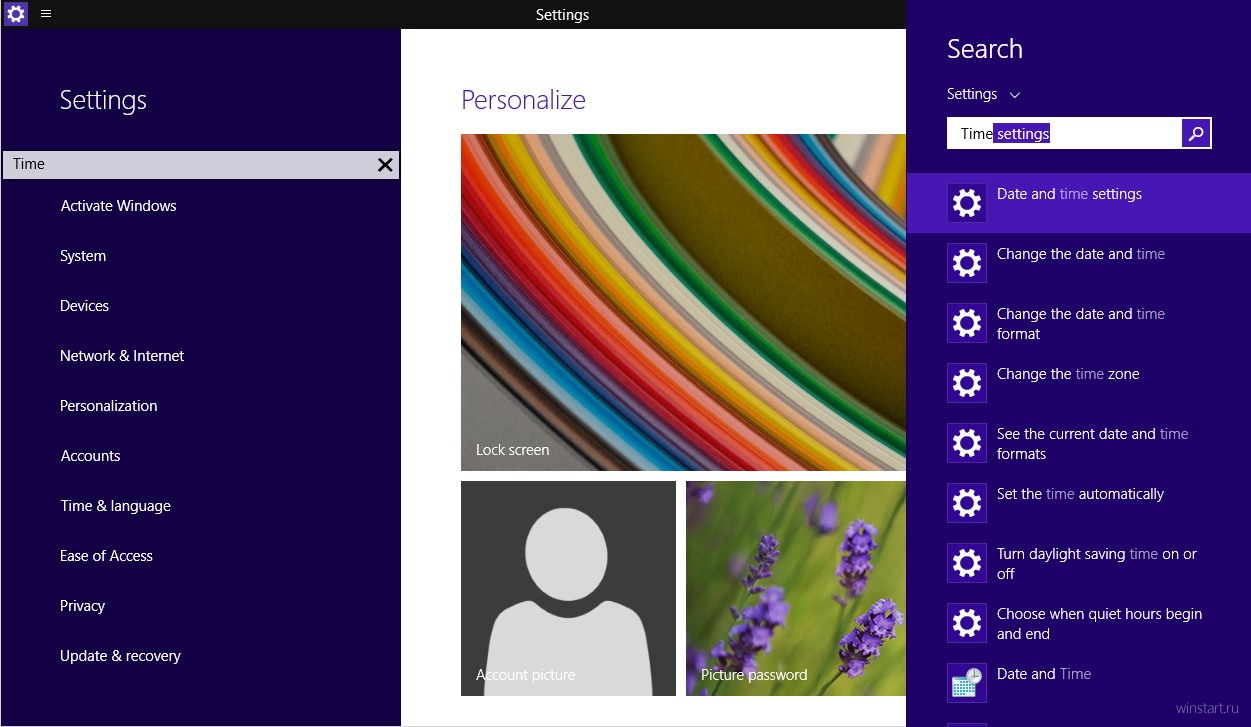This screenshot has width=1251, height=727.
Task: Click gear icon for daylight saving time
Action: tap(967, 563)
